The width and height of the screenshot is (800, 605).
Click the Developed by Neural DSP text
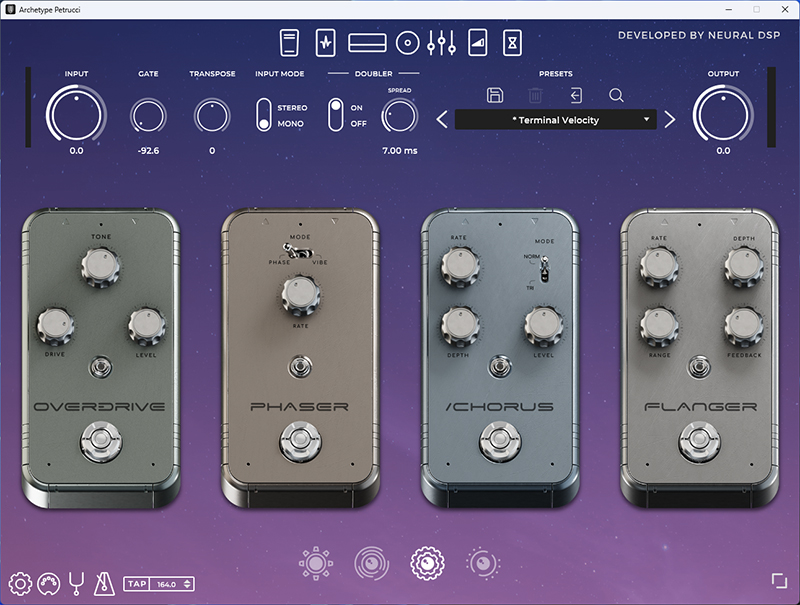click(699, 35)
